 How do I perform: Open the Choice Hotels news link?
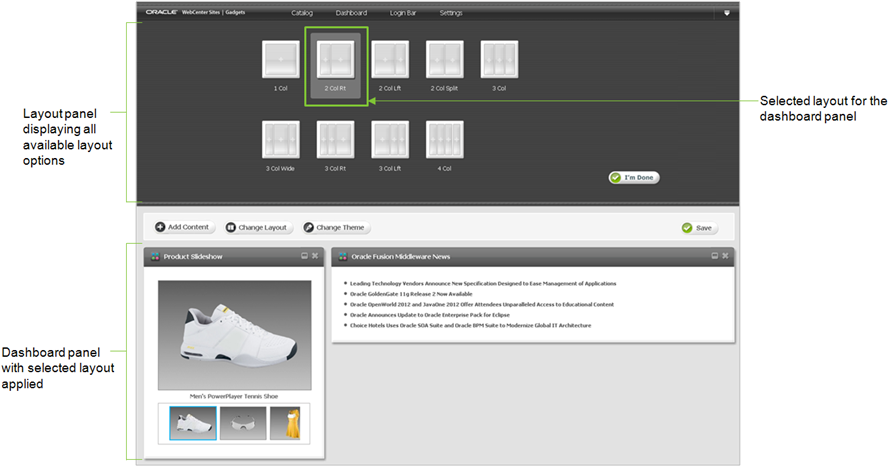tap(470, 325)
